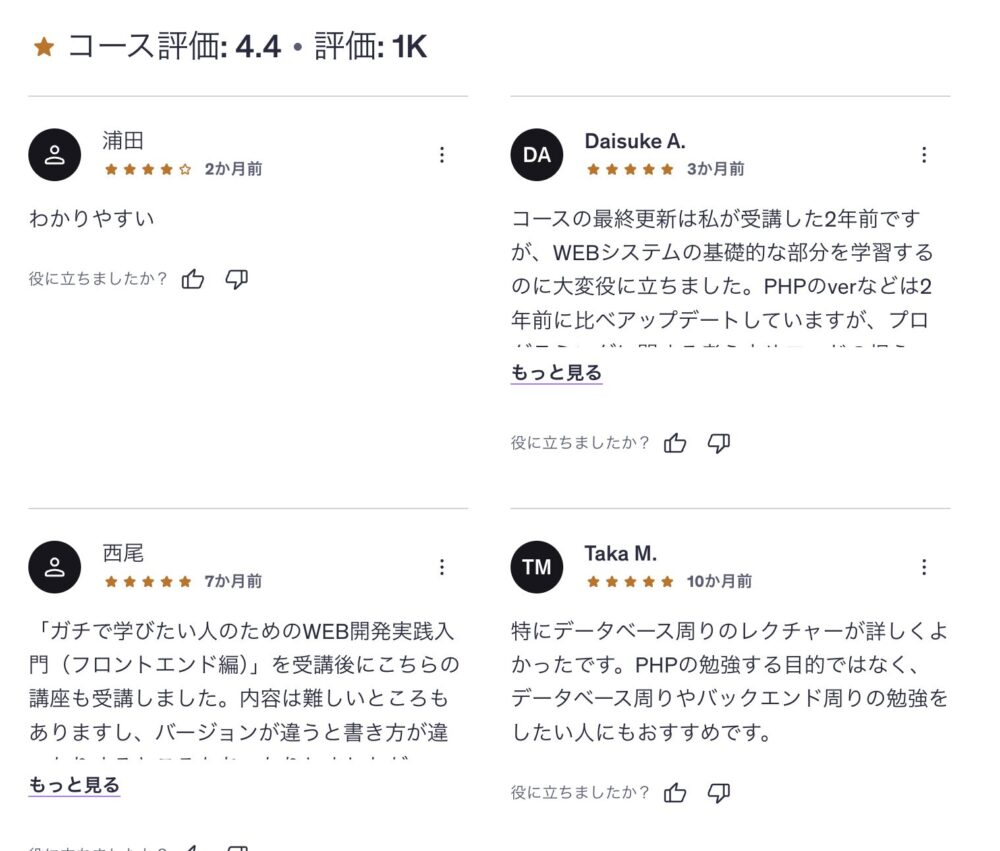Open three-dot menu on 西尾's review
The height and width of the screenshot is (851, 1000).
[x=442, y=567]
